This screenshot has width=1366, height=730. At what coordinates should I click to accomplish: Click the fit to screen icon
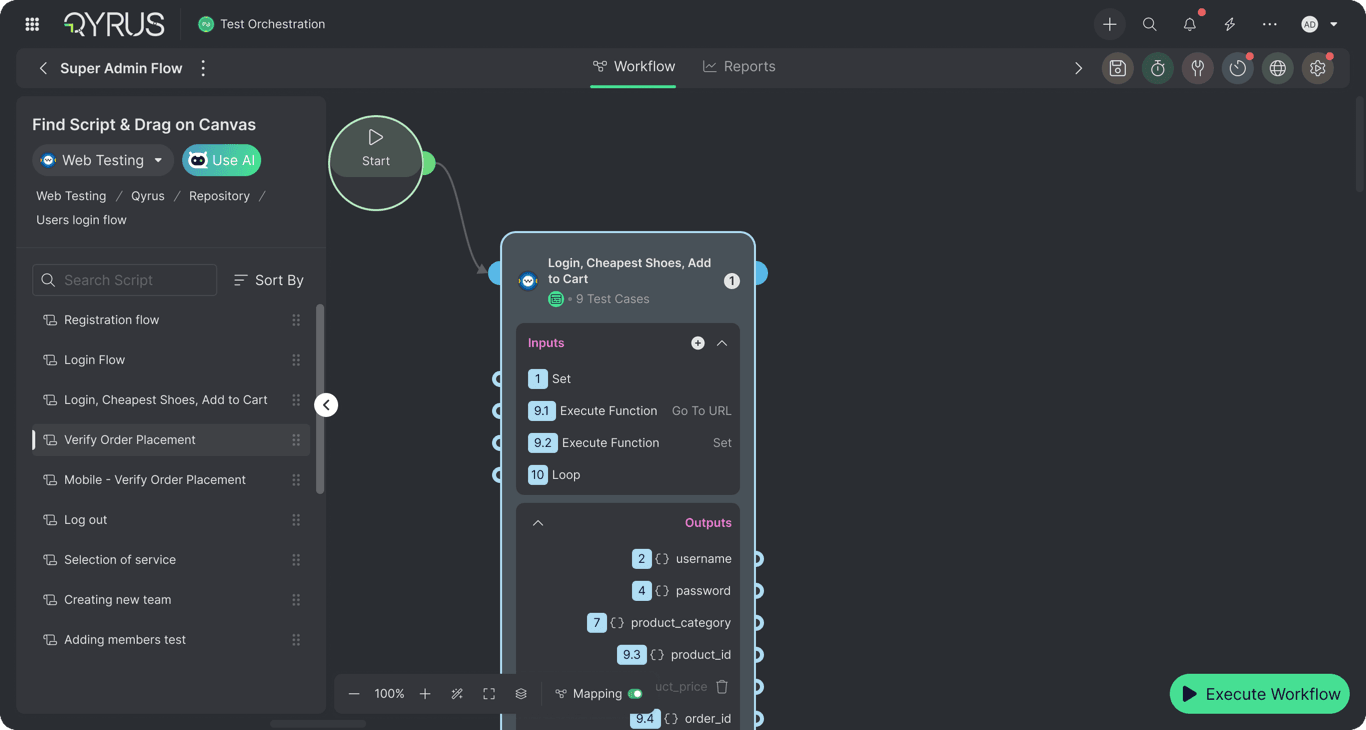489,694
